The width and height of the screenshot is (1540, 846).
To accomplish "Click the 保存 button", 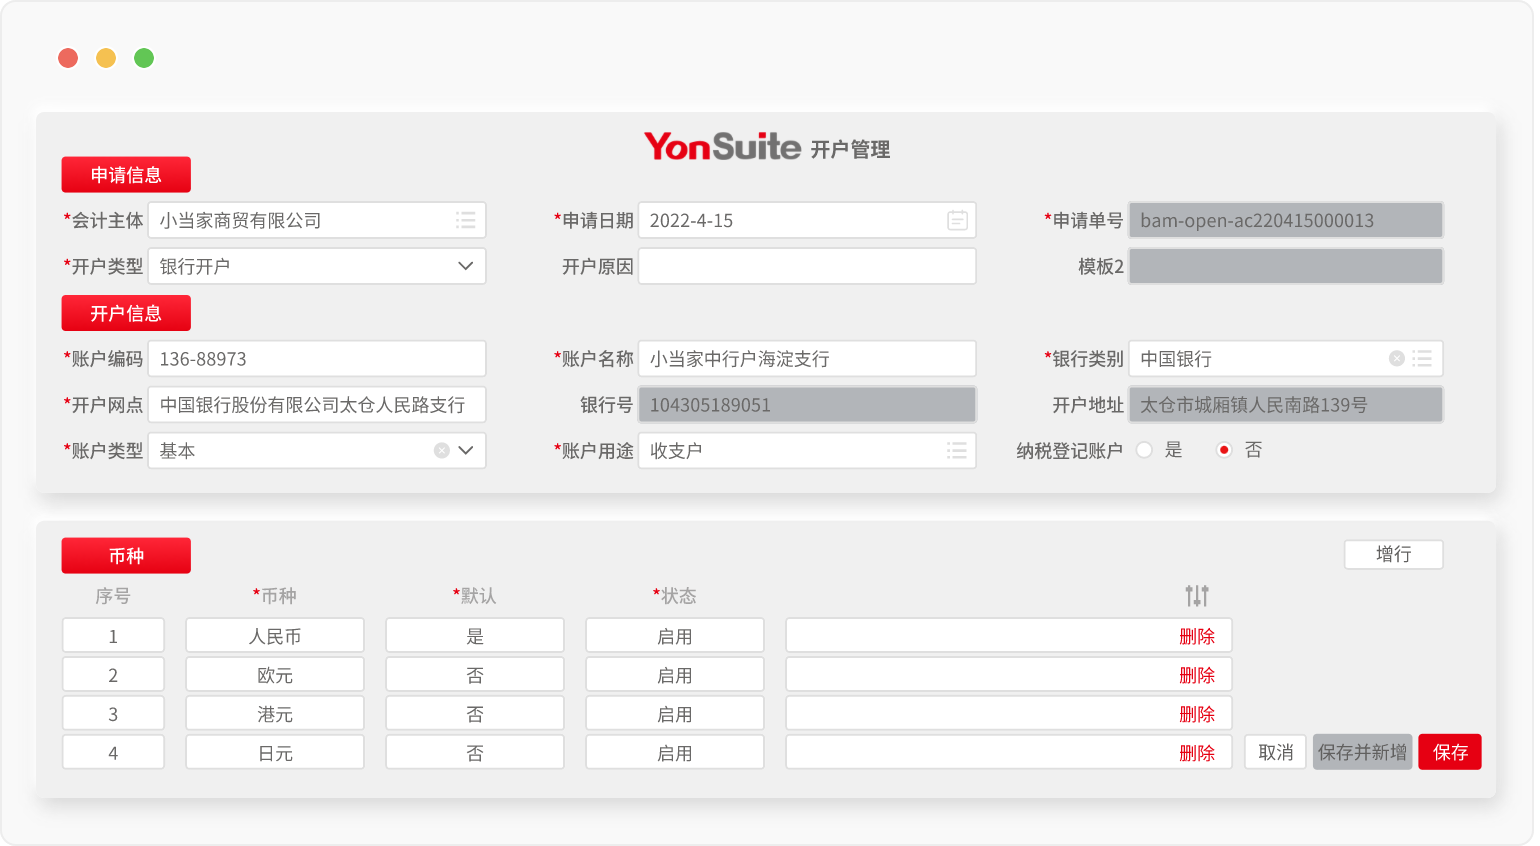I will 1449,752.
